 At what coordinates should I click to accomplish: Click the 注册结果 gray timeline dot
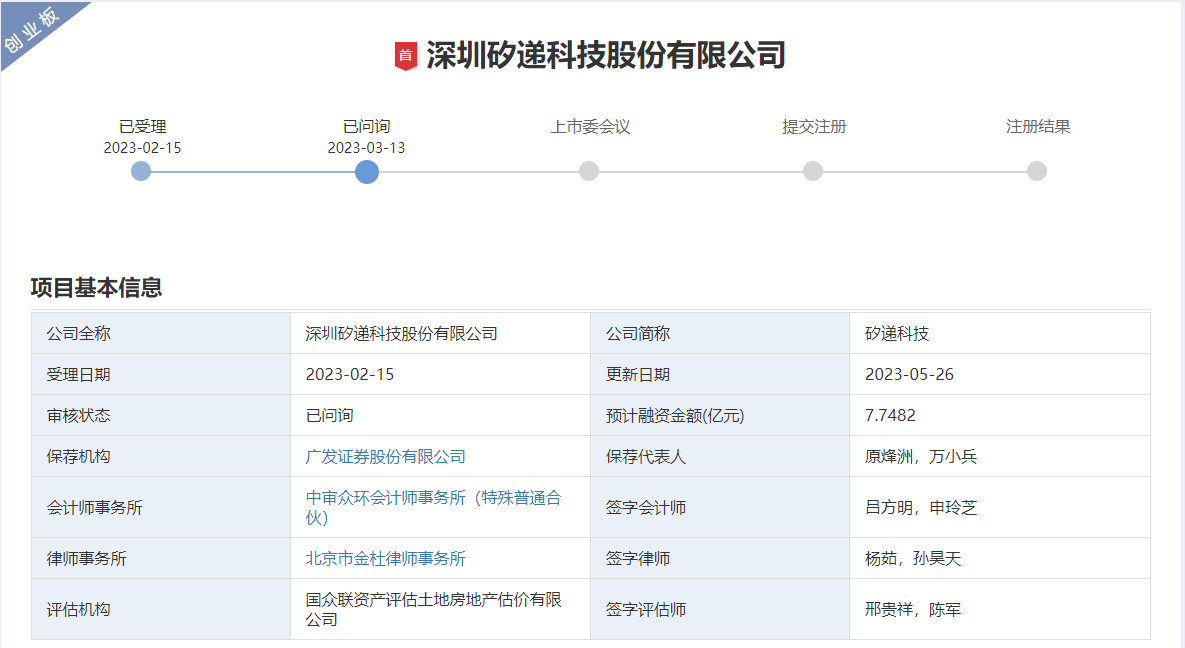click(1035, 172)
